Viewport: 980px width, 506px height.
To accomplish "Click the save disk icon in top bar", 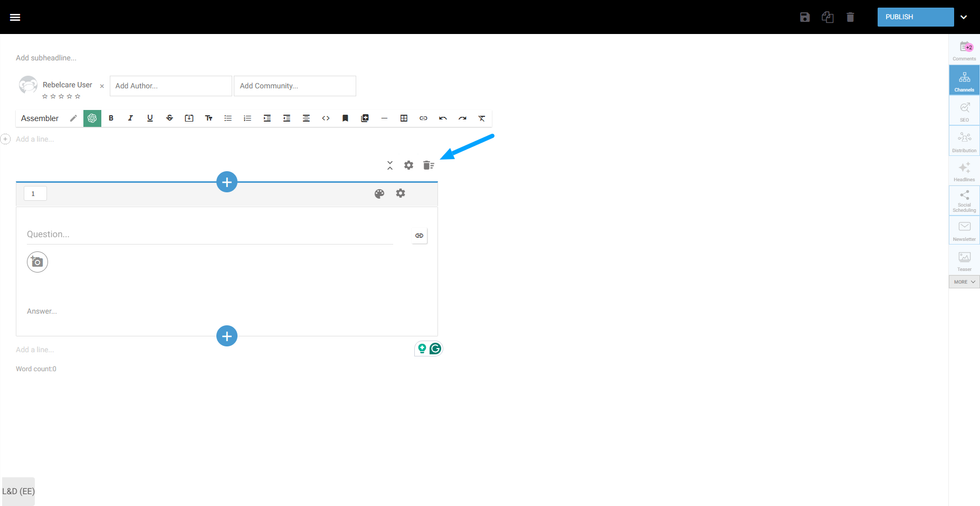I will pos(805,17).
